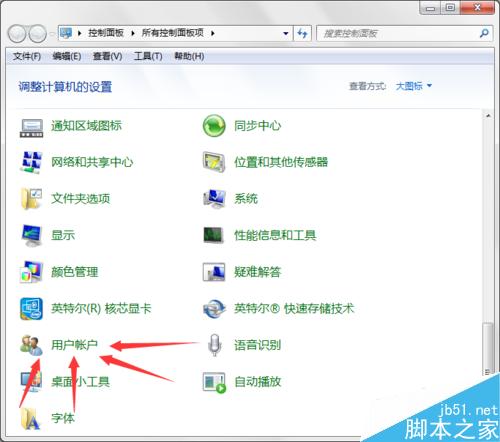The height and width of the screenshot is (442, 500).
Task: Click the 同步中心 link text
Action: click(x=257, y=126)
